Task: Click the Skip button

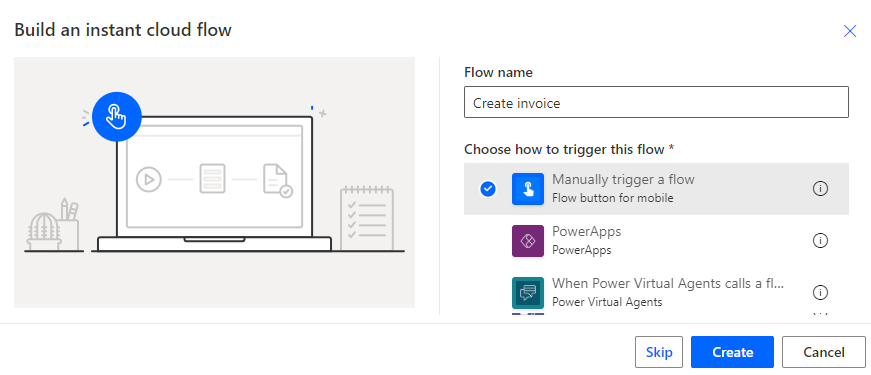Action: pyautogui.click(x=659, y=352)
